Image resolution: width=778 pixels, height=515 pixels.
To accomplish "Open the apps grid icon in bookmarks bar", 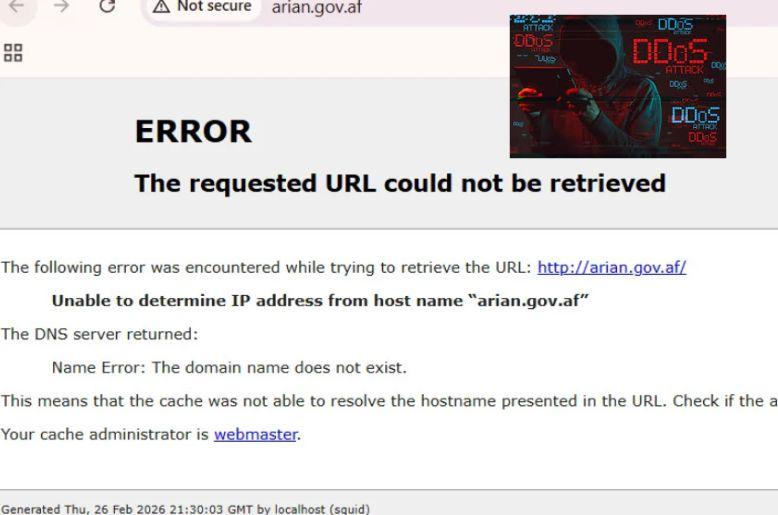I will (13, 53).
